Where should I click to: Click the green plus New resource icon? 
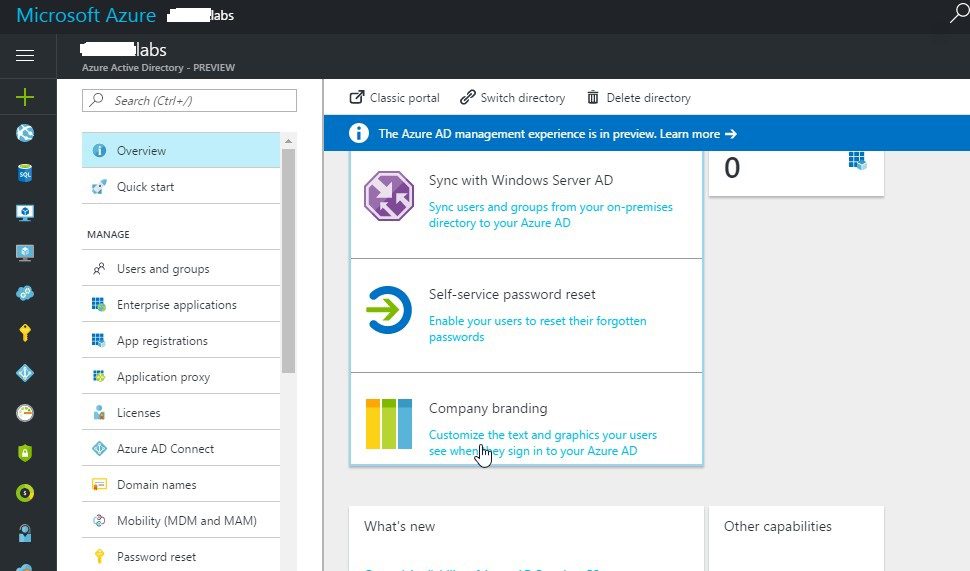25,97
